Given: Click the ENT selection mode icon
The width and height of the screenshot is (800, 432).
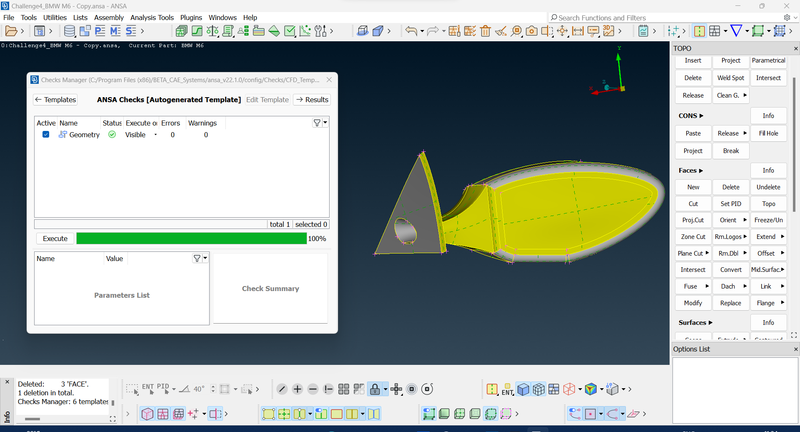Looking at the screenshot, I should (147, 389).
